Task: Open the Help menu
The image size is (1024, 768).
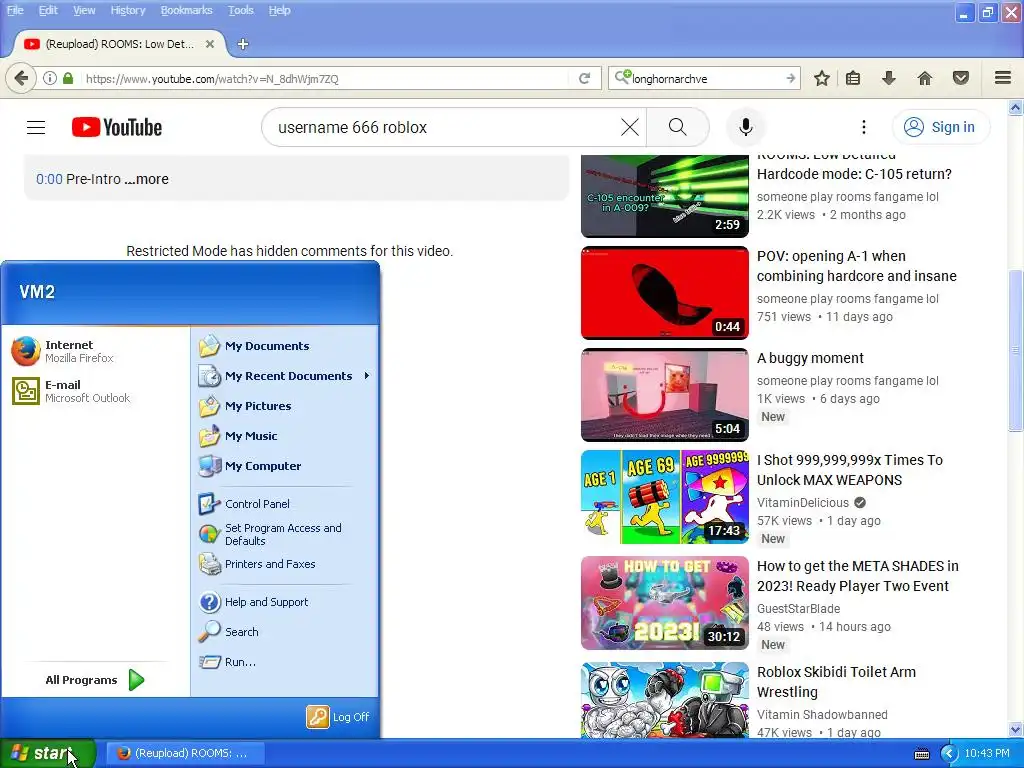Action: 279,10
